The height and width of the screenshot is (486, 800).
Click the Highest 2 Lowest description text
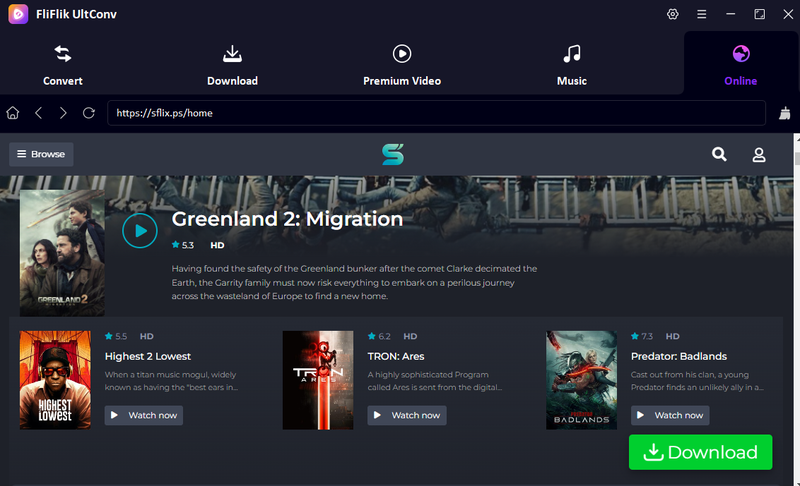(x=171, y=381)
